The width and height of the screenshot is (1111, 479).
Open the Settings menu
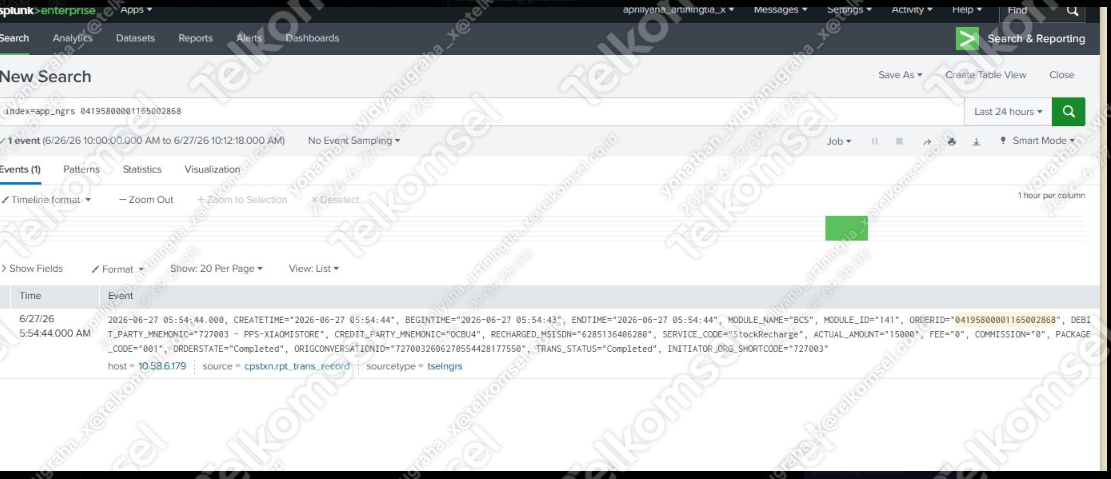tap(849, 10)
